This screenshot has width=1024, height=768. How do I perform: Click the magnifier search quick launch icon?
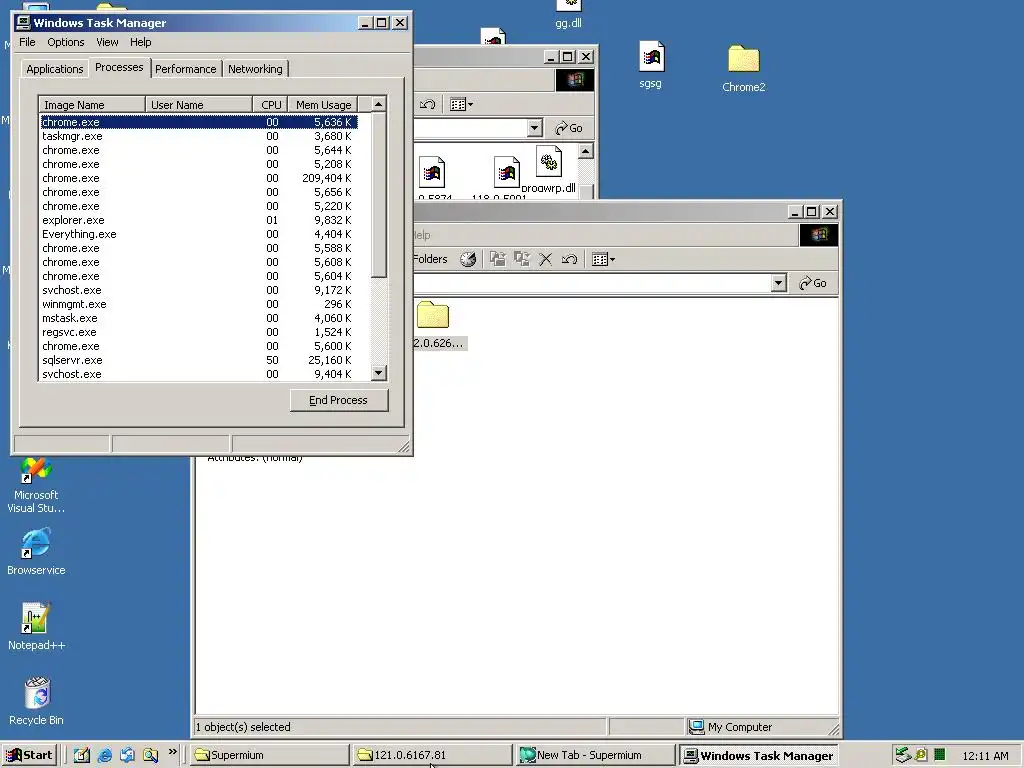point(150,755)
